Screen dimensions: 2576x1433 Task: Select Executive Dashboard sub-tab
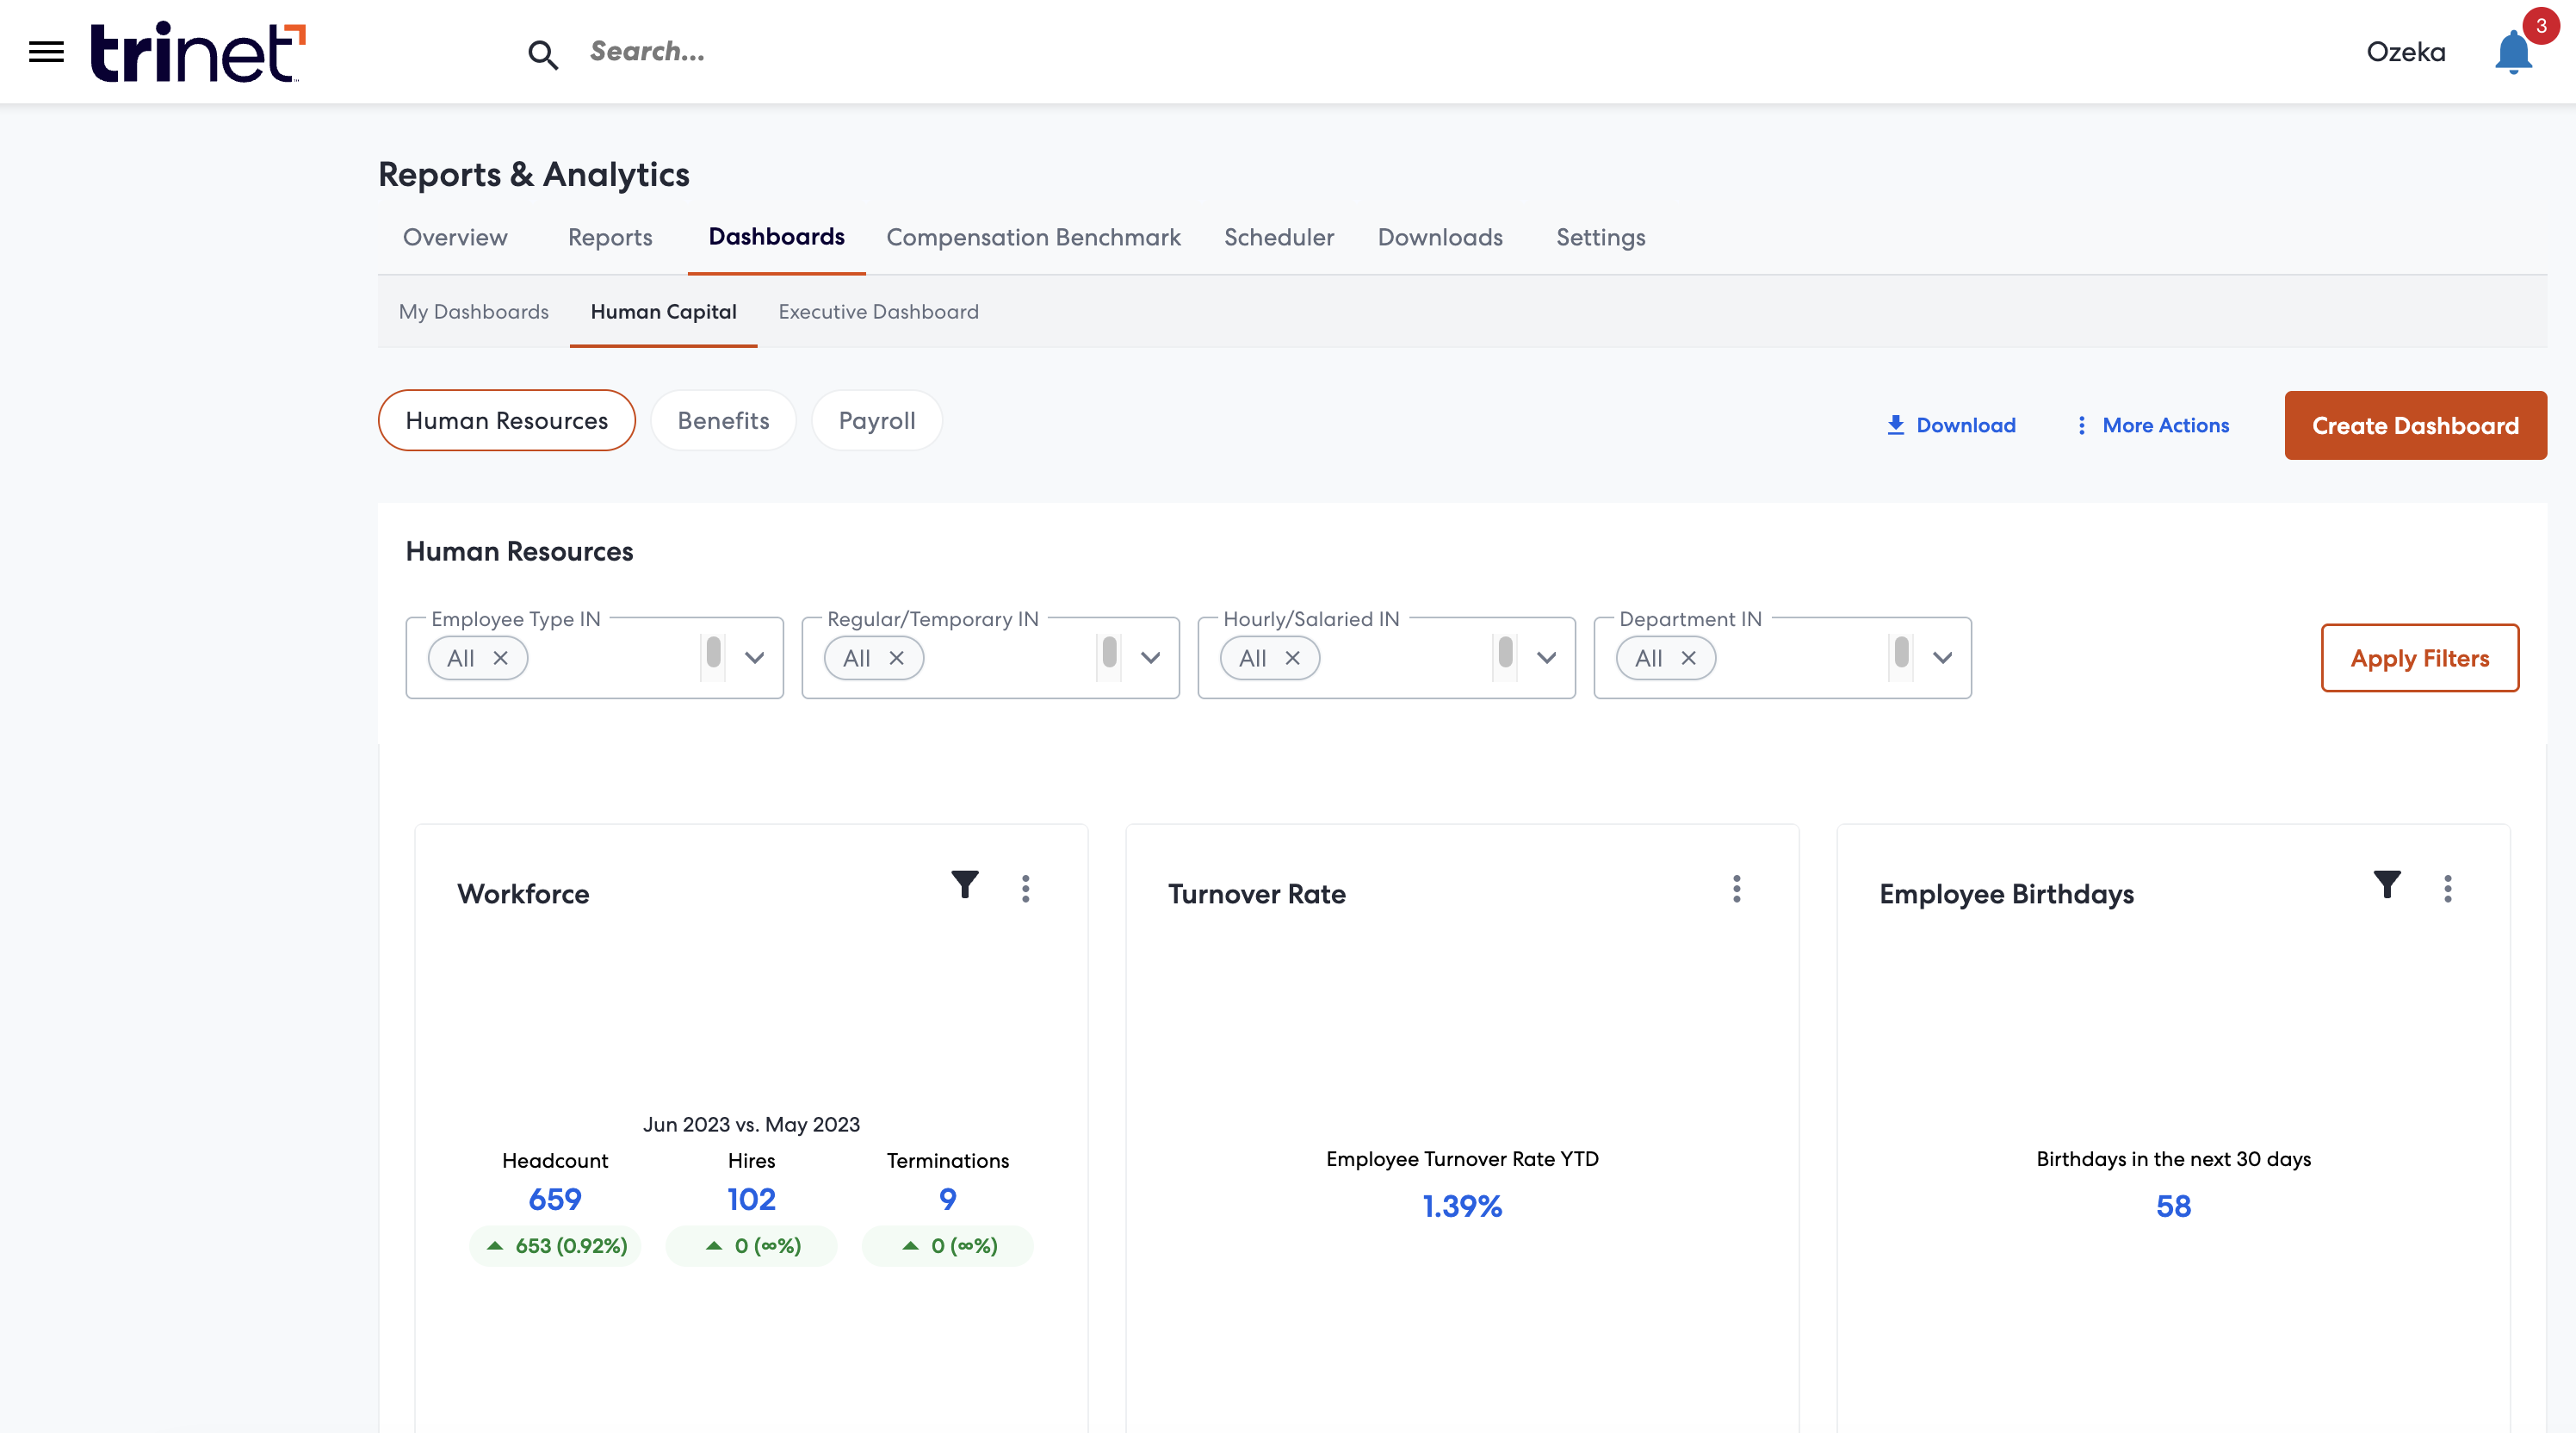click(878, 312)
